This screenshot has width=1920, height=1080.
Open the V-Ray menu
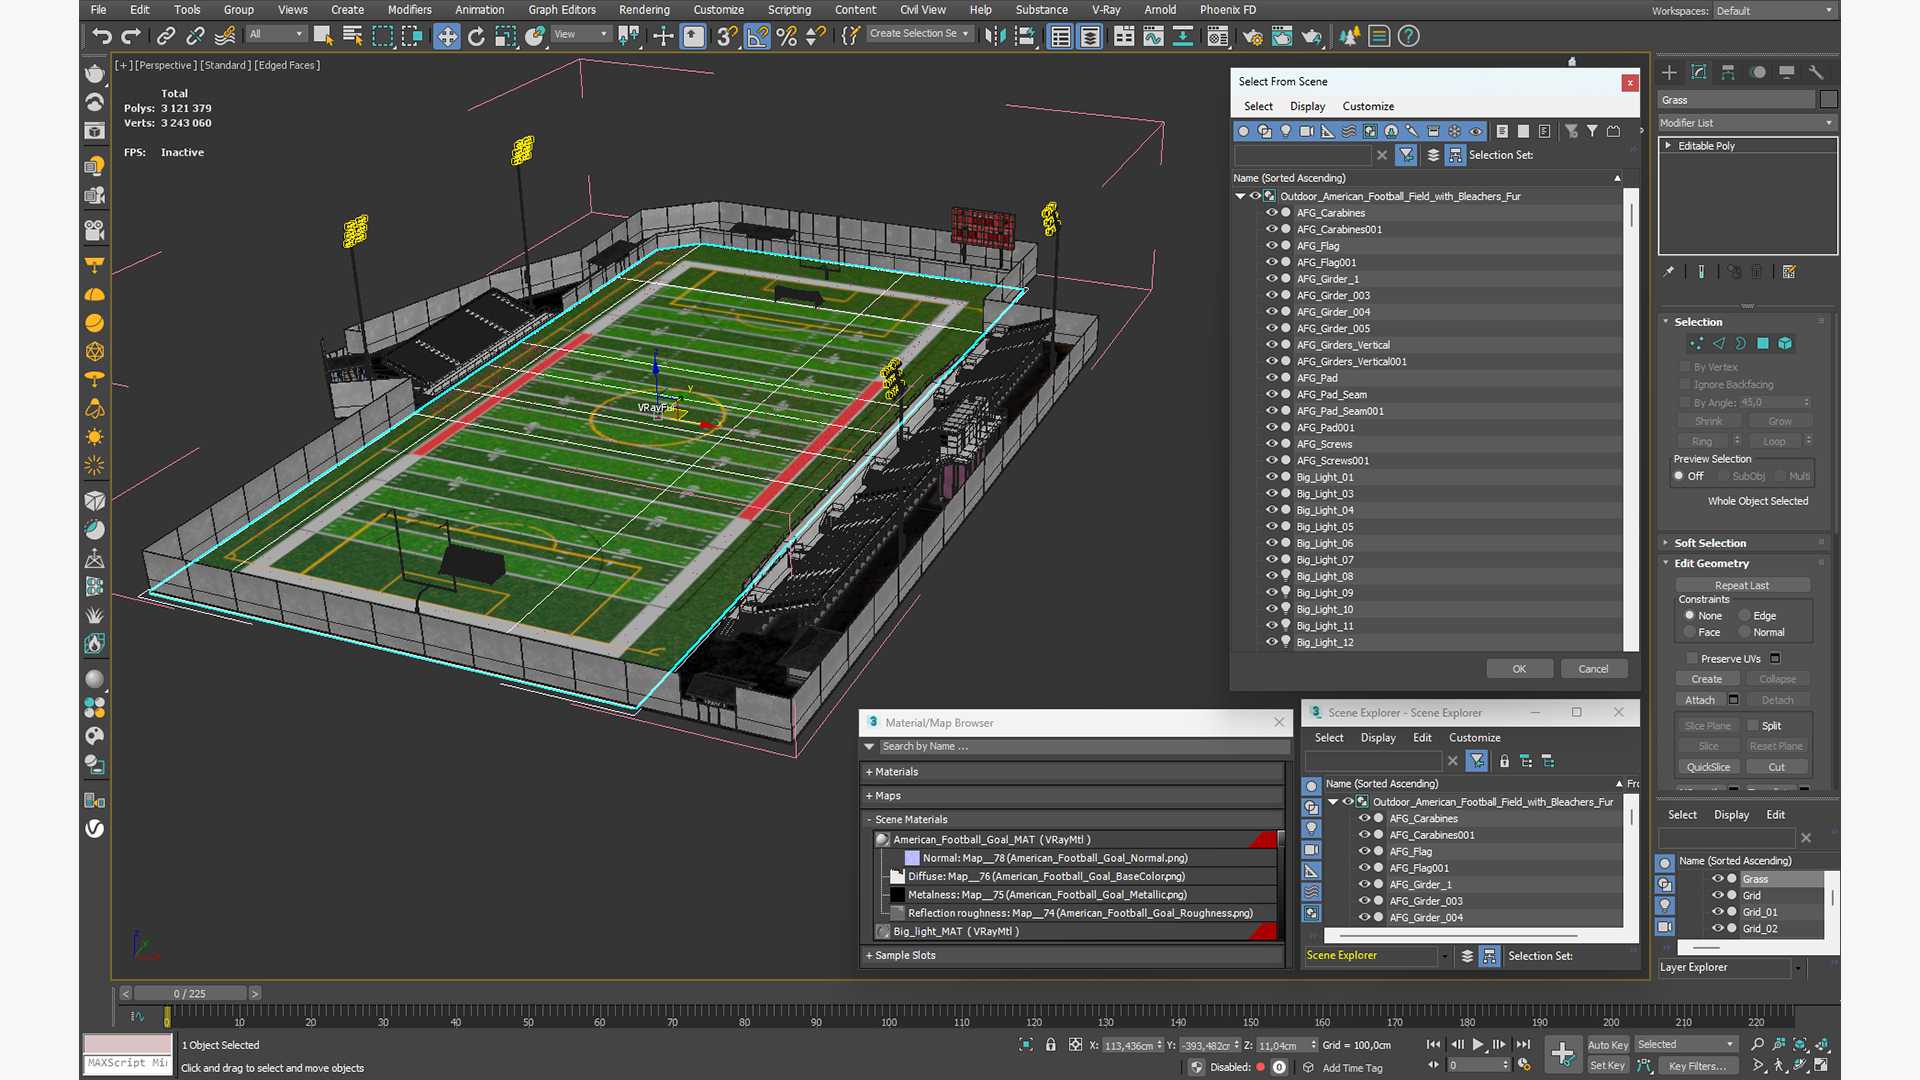point(1106,10)
